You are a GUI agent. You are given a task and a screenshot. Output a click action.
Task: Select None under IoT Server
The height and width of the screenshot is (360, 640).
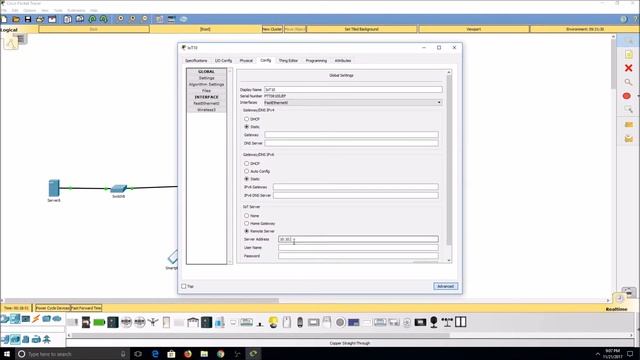(247, 216)
